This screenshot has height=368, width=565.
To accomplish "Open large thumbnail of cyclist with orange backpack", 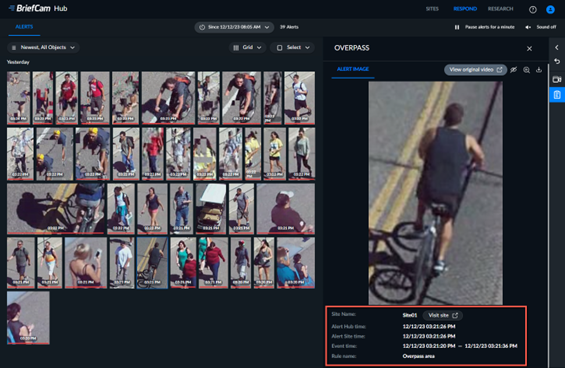I will tap(168, 98).
